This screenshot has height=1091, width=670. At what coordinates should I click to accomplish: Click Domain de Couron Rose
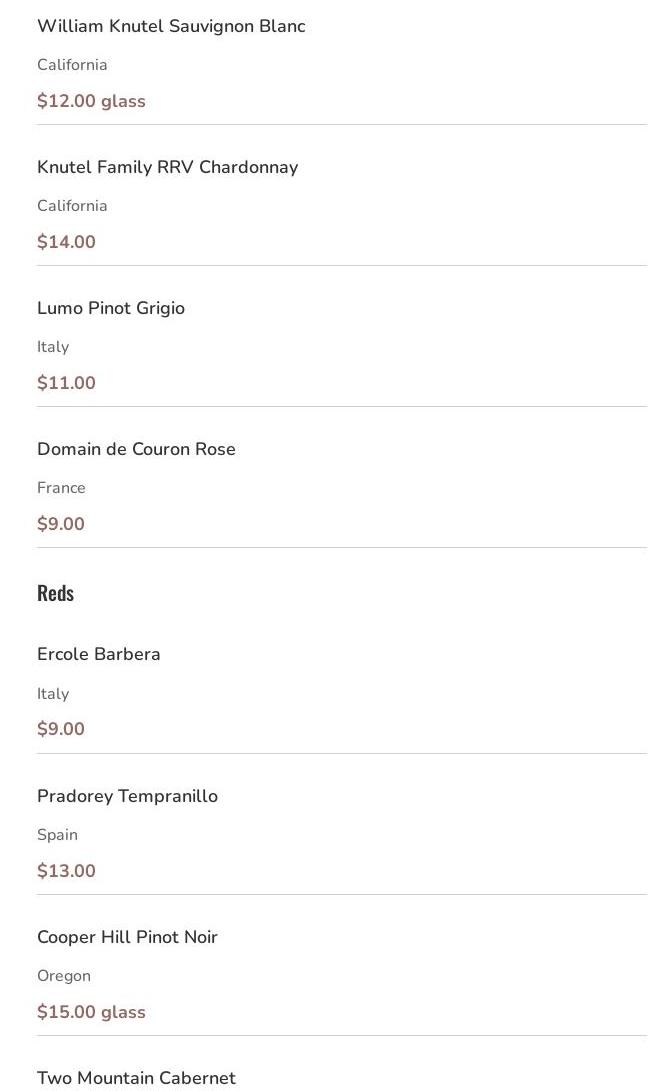[x=136, y=450]
